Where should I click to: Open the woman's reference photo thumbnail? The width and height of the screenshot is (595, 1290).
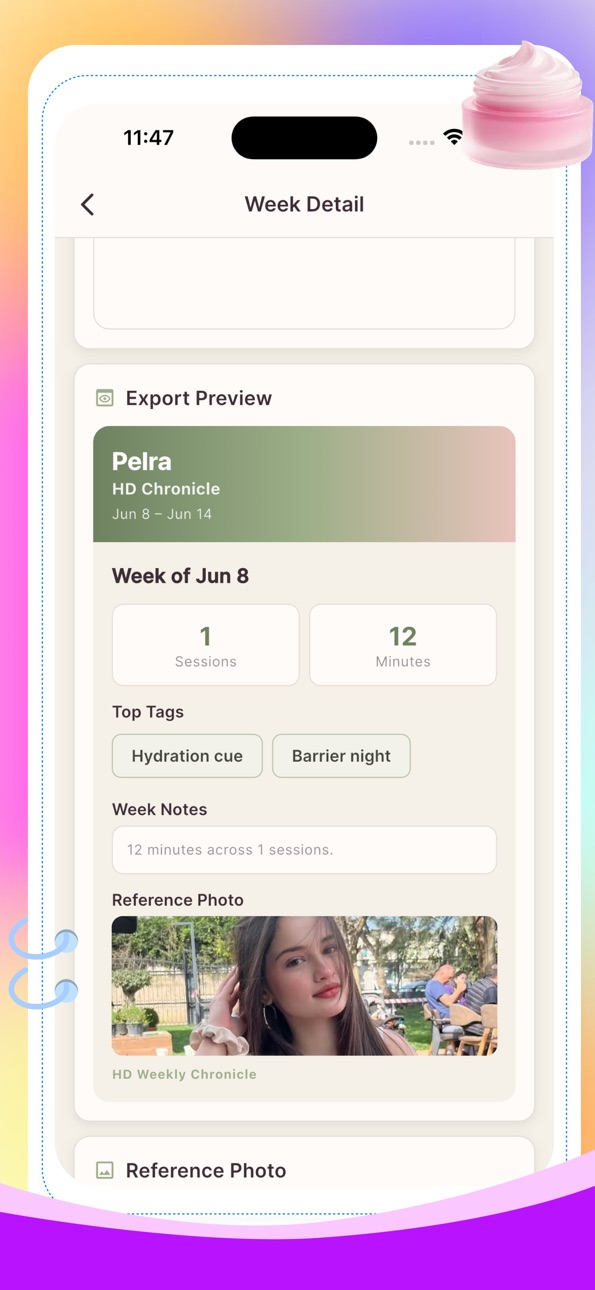(x=304, y=986)
